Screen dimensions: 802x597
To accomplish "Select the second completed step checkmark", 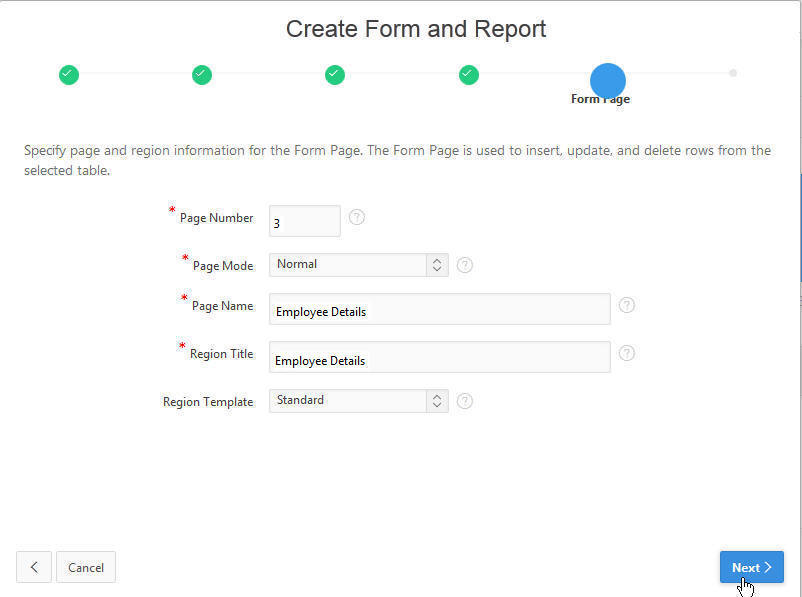I will click(x=202, y=74).
